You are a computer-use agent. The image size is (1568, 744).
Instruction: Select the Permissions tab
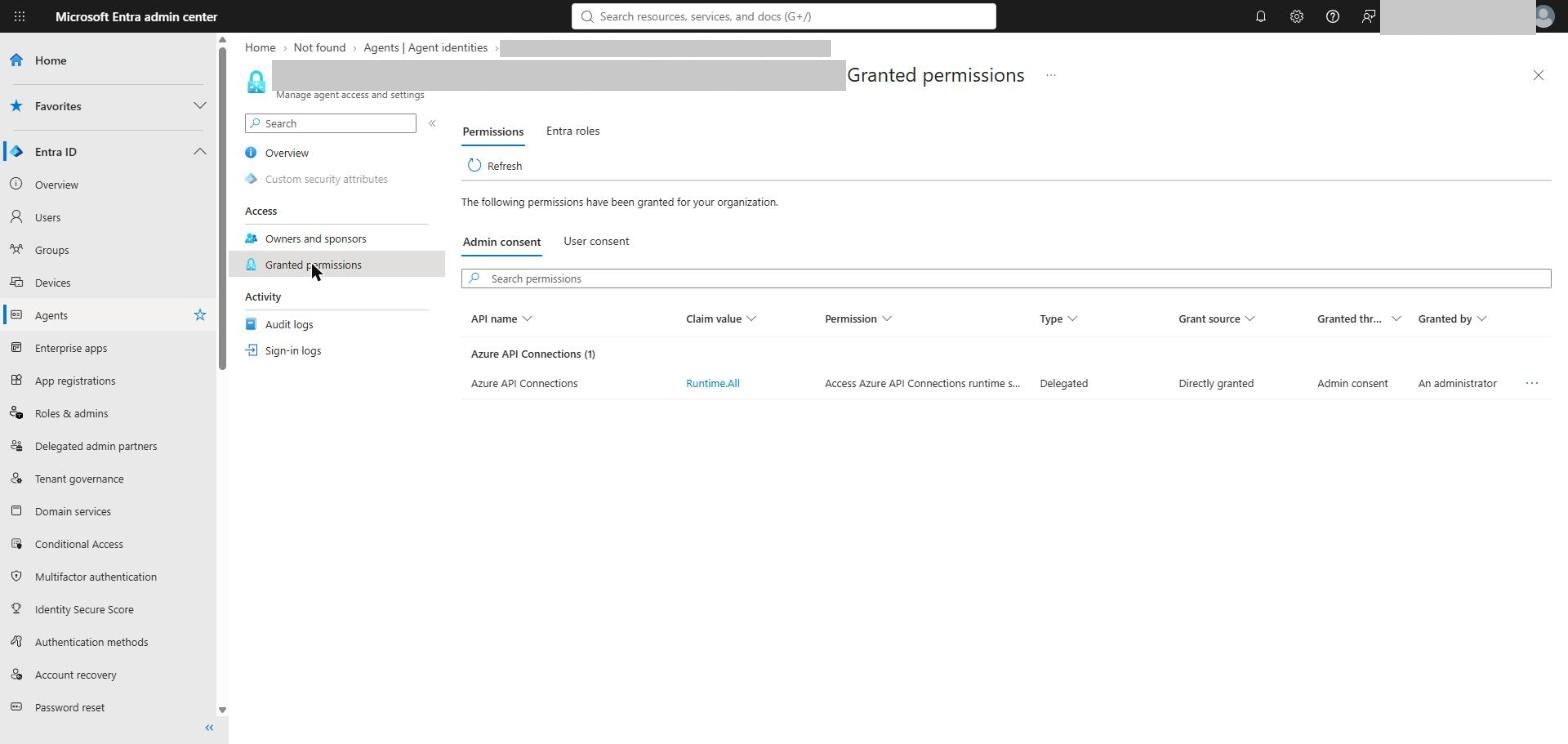493,132
